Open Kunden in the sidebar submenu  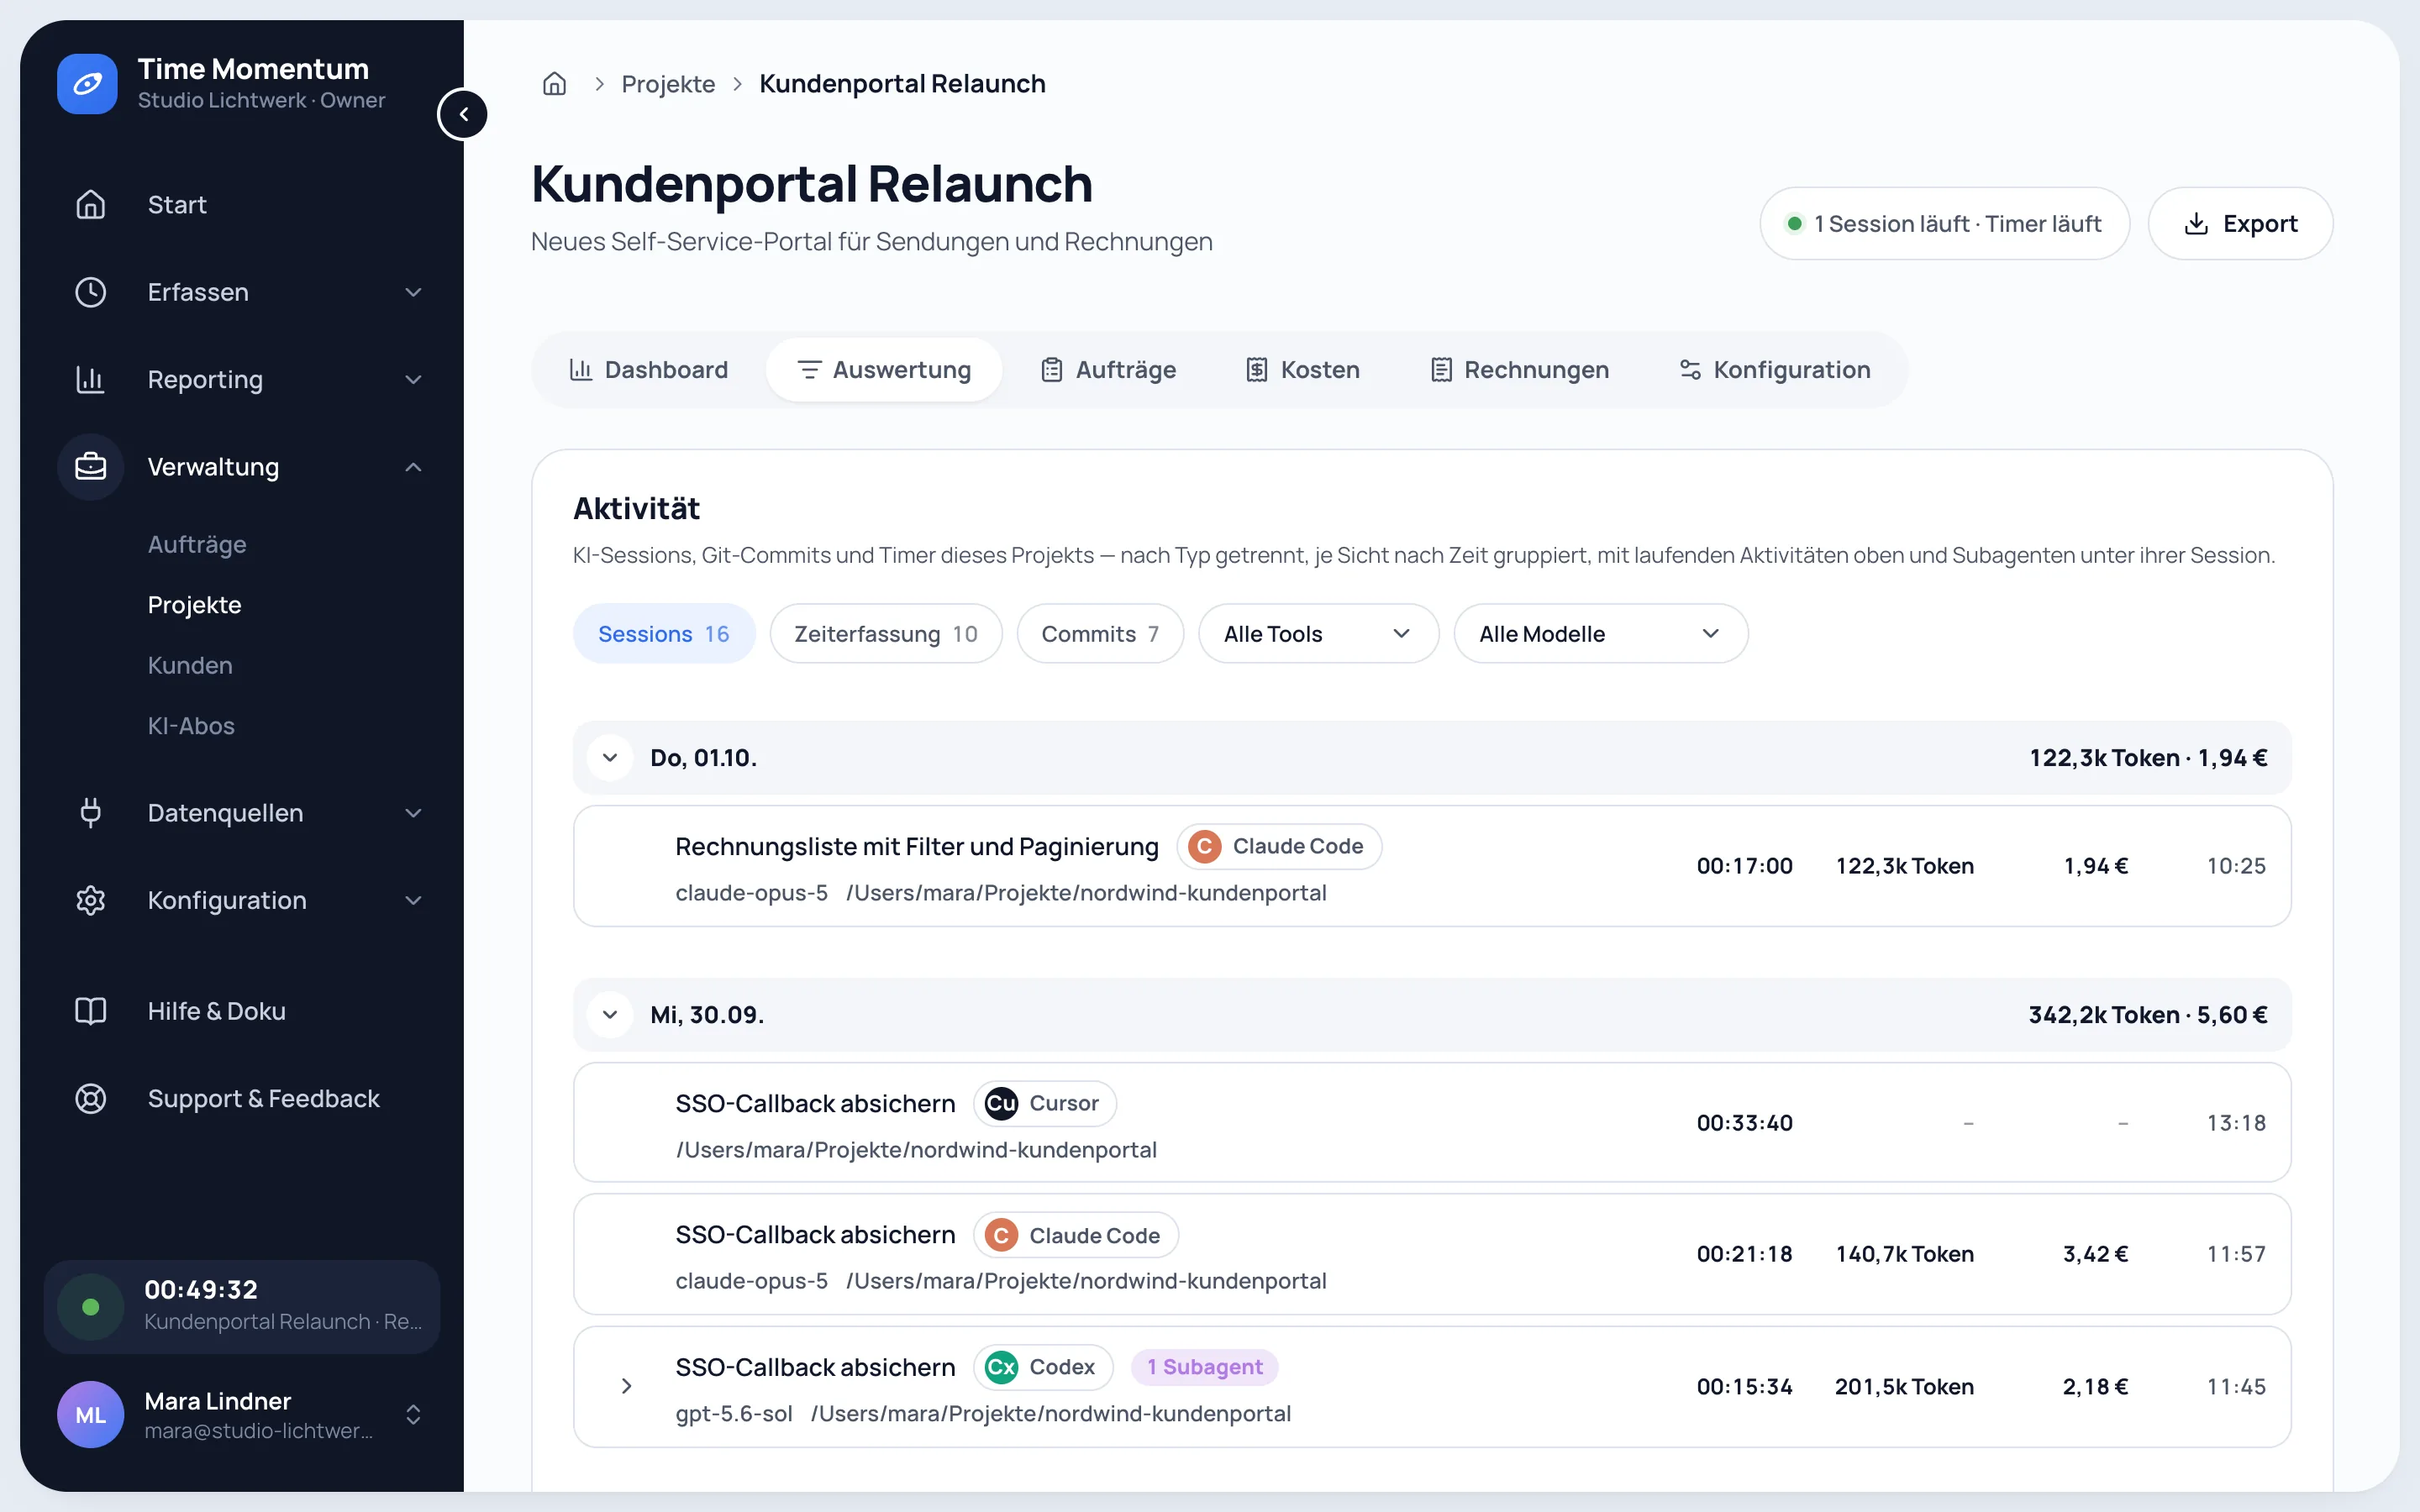tap(190, 665)
